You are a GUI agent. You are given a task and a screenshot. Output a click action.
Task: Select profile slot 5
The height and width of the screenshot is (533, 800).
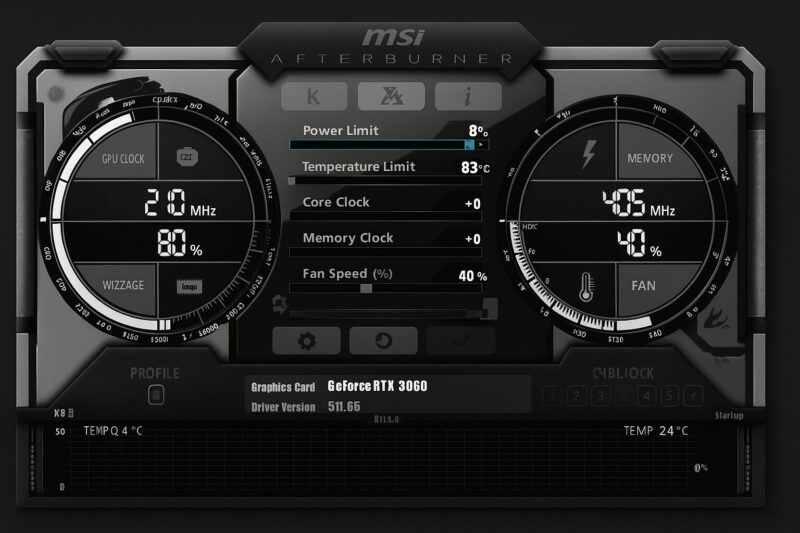(669, 396)
